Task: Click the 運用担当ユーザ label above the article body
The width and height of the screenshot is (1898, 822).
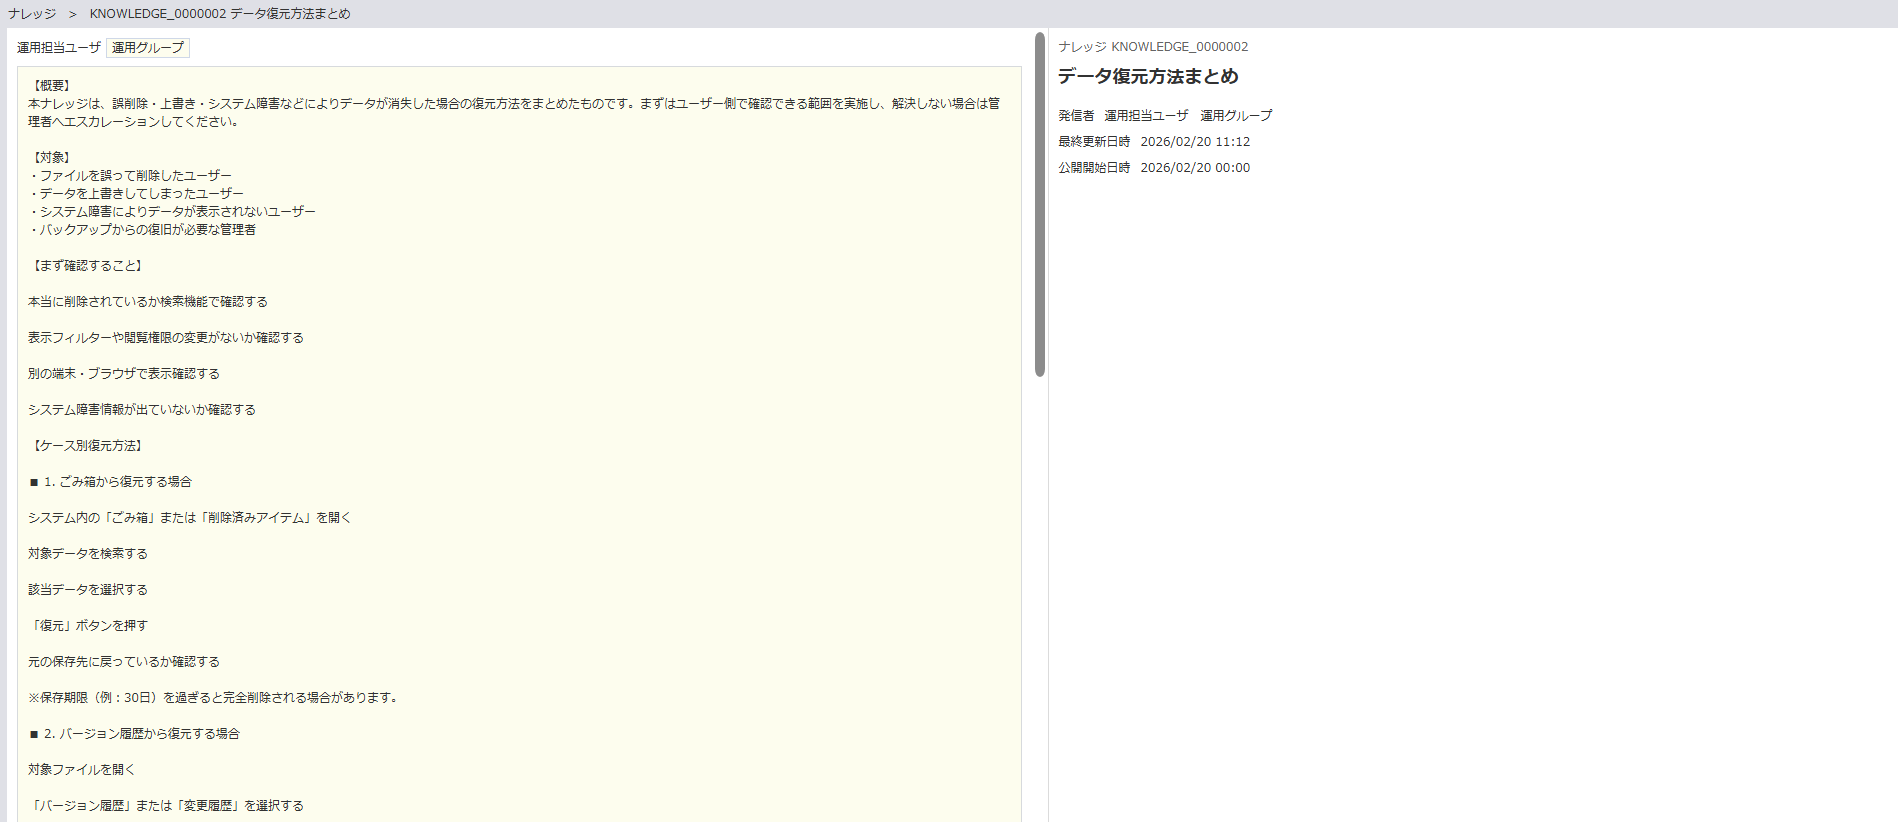Action: point(59,48)
